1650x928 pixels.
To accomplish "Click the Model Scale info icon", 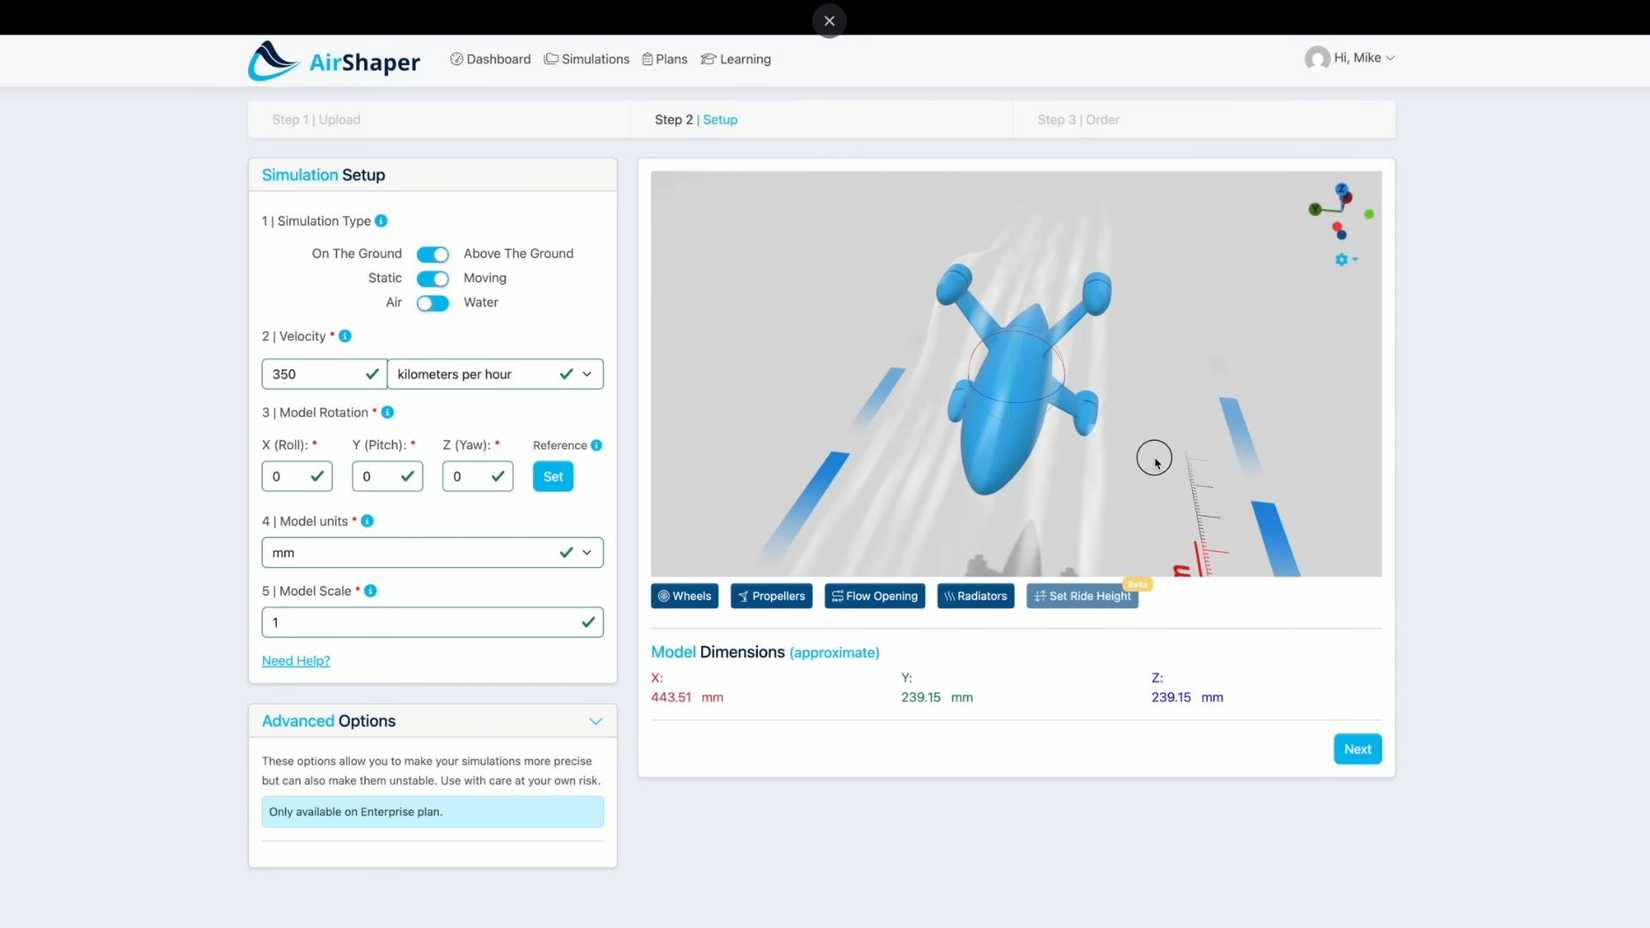I will (370, 591).
